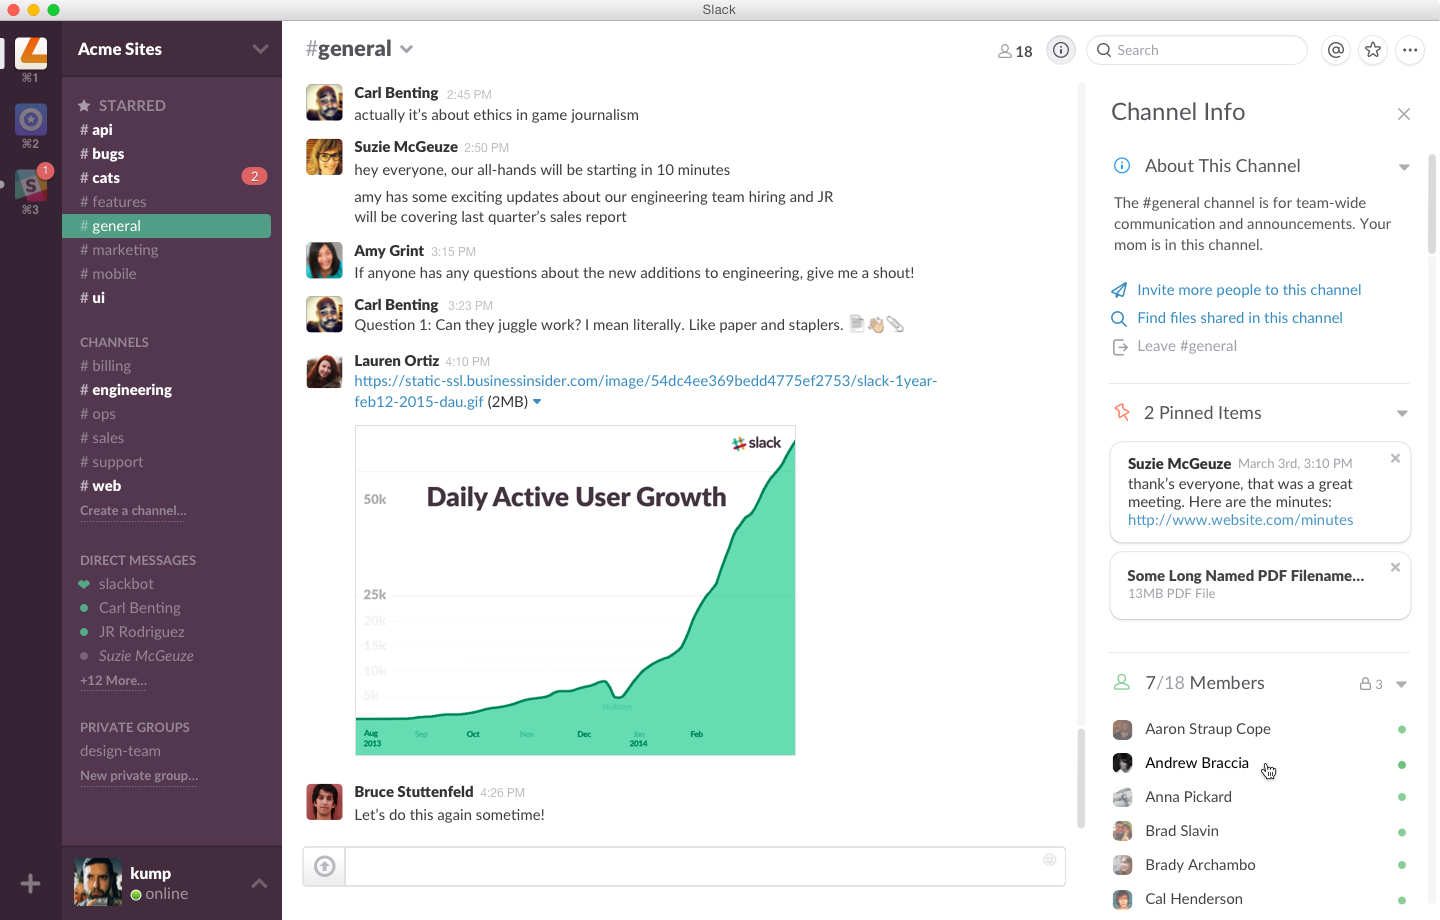Click Create a channel link
1440x920 pixels.
point(133,510)
